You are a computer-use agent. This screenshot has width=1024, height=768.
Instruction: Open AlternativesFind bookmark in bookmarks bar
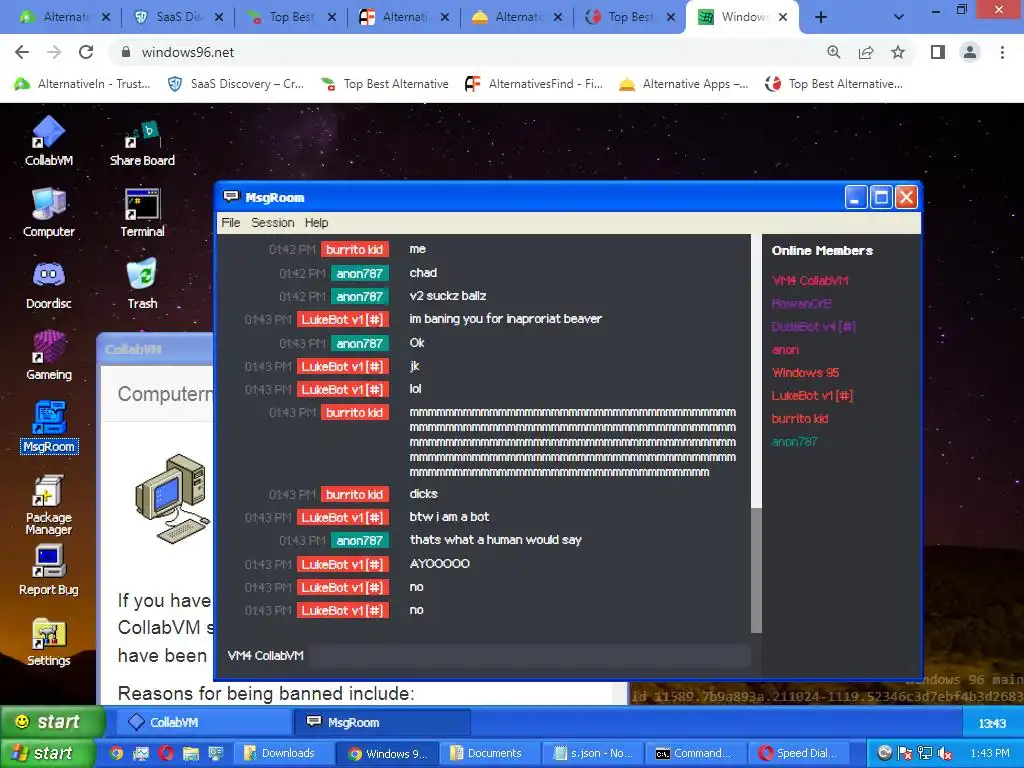tap(533, 84)
